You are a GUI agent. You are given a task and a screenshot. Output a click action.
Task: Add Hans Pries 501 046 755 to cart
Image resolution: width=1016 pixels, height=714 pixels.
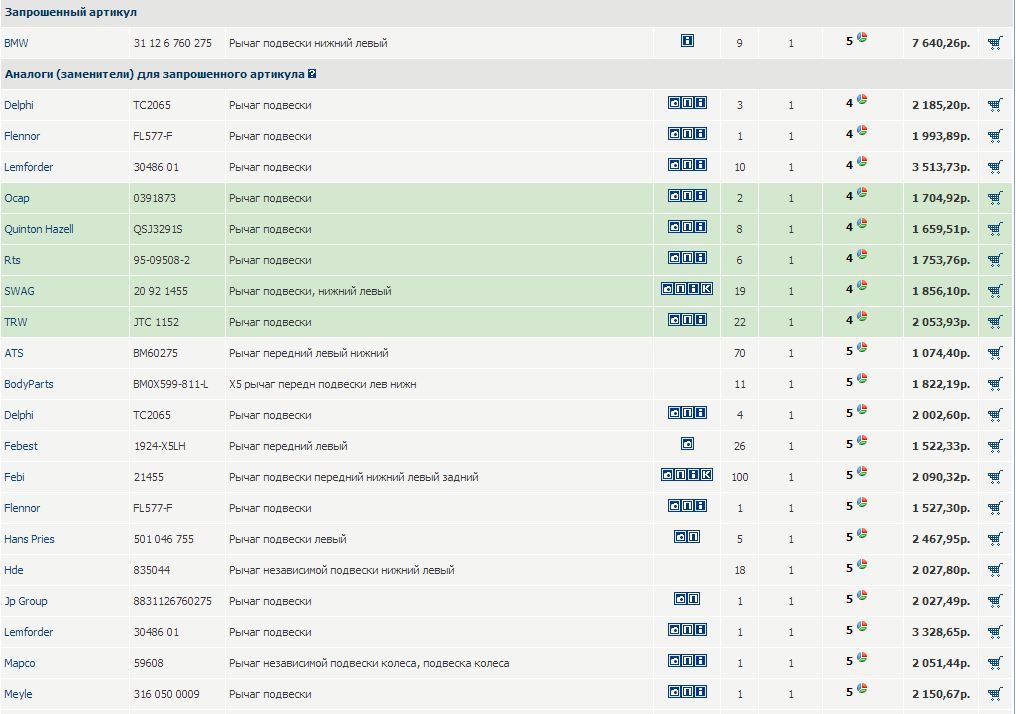[x=995, y=539]
